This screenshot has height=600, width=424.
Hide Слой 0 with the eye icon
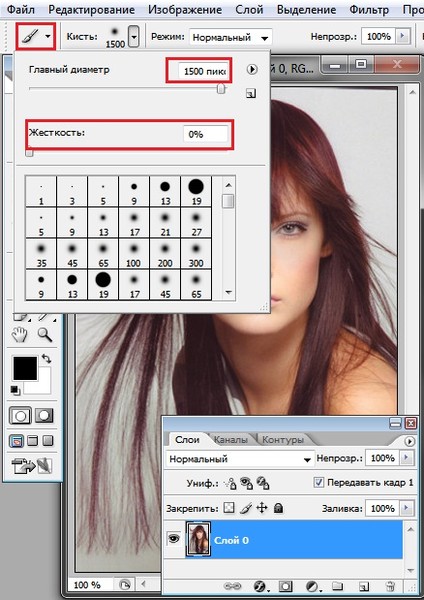174,539
